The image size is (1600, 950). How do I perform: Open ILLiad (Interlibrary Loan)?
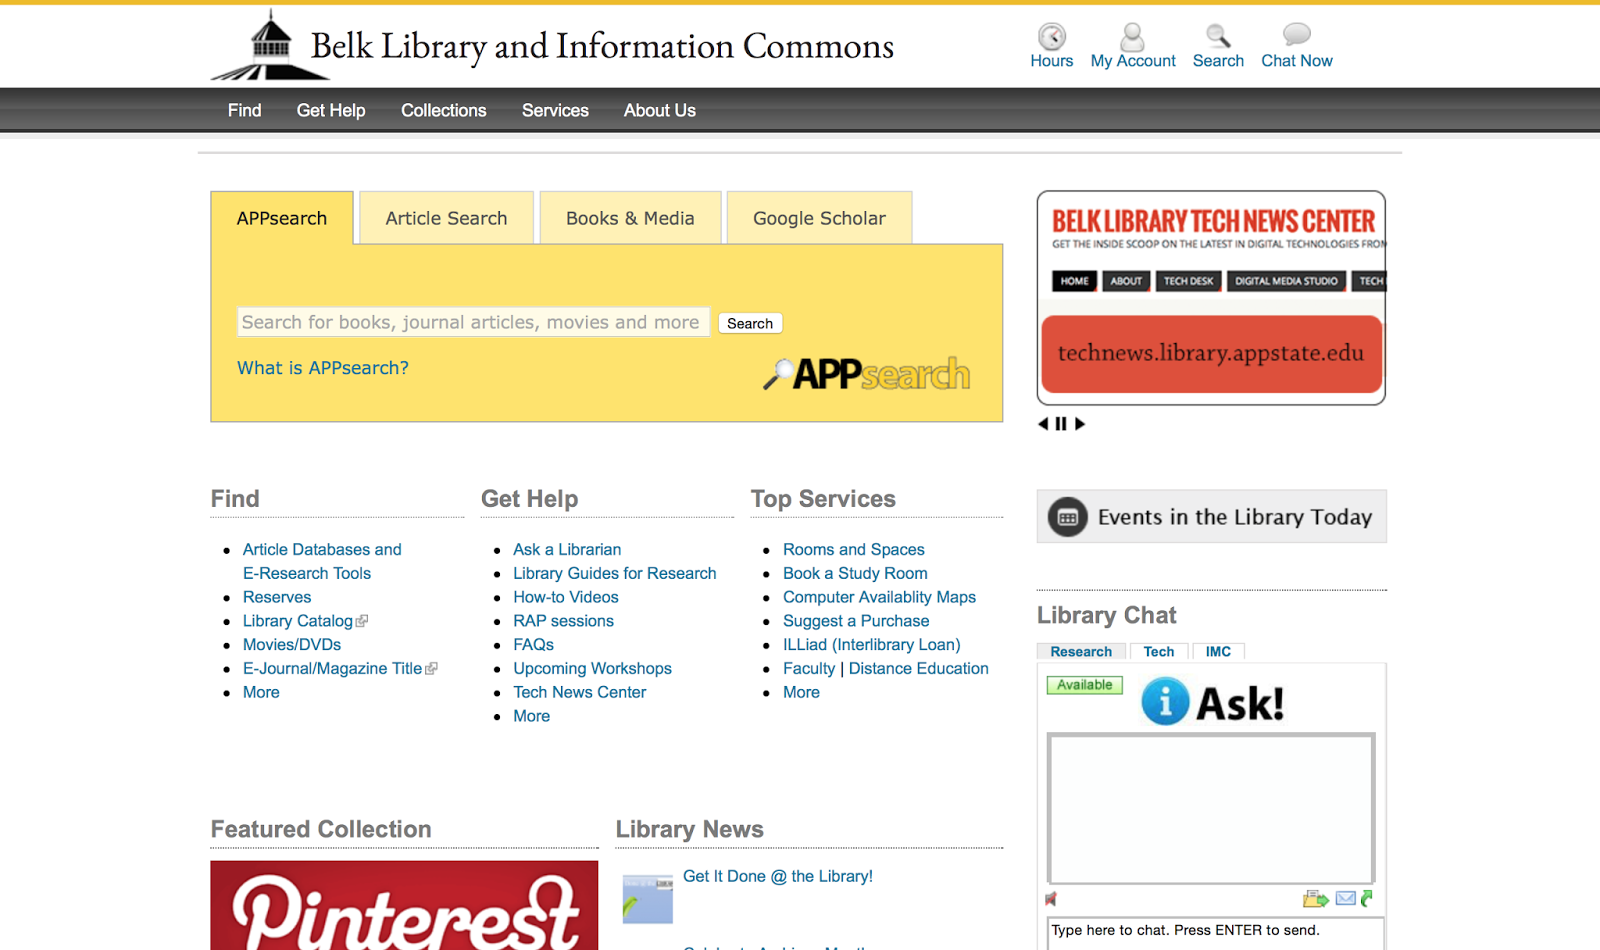pyautogui.click(x=872, y=645)
